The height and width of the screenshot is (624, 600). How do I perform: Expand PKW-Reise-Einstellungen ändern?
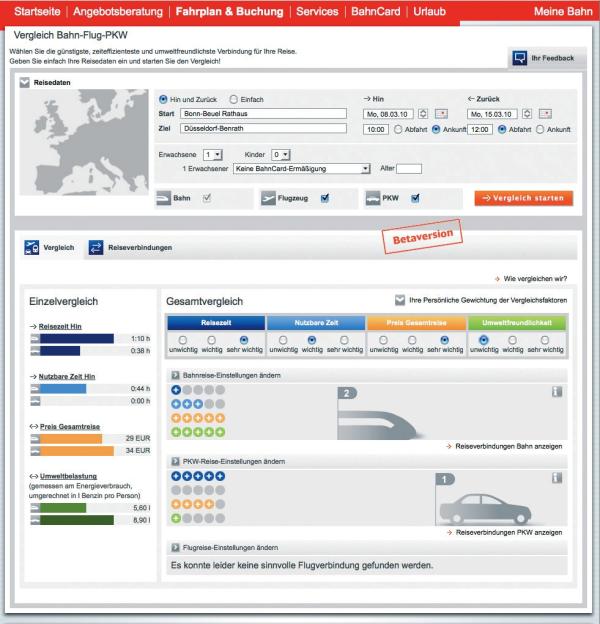click(x=175, y=462)
